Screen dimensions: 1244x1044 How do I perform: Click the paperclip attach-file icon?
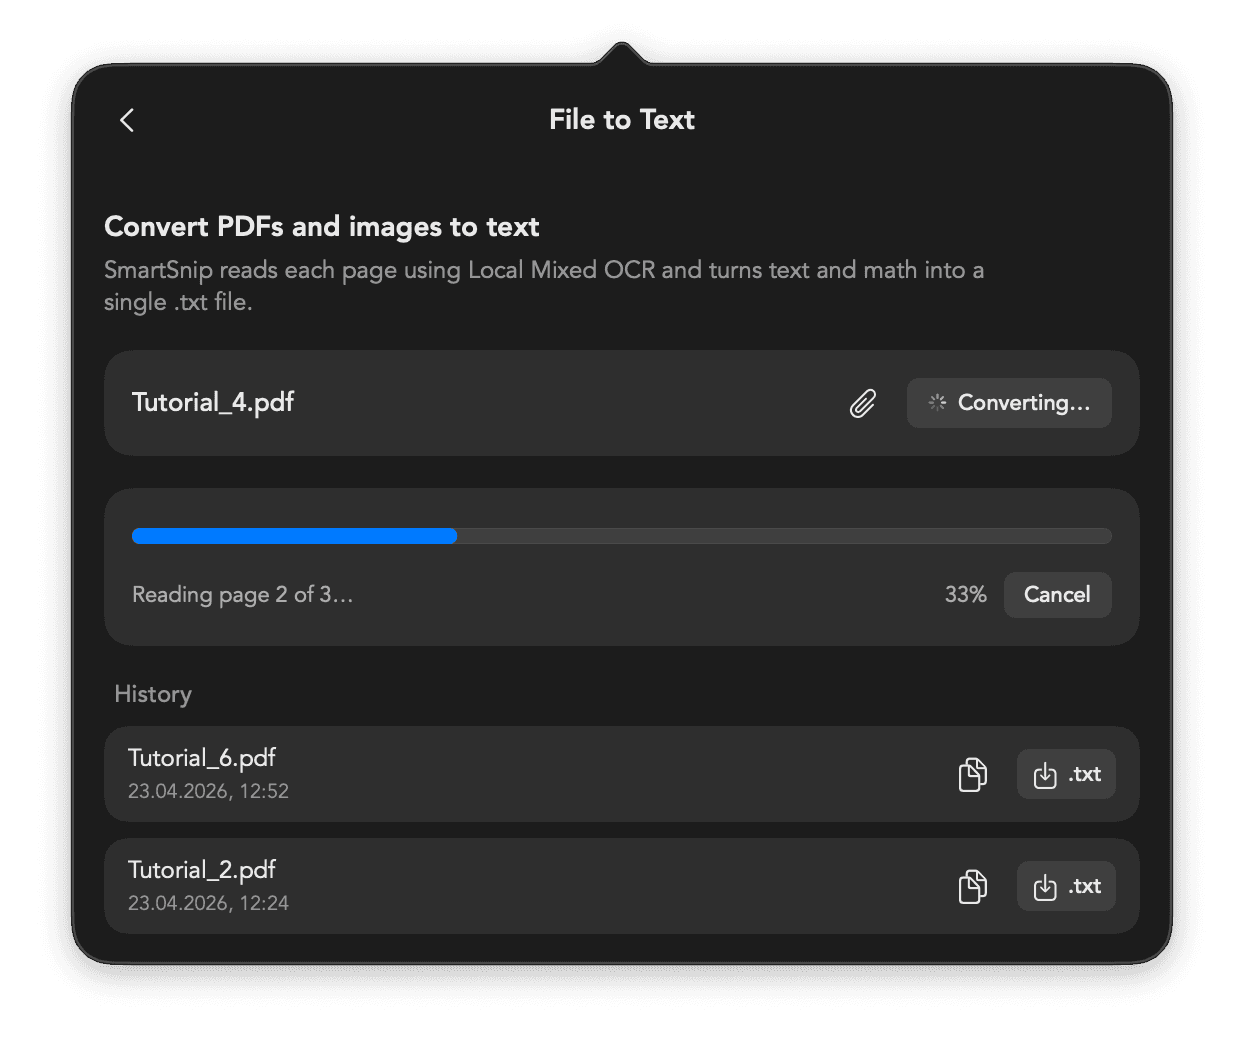click(x=861, y=403)
